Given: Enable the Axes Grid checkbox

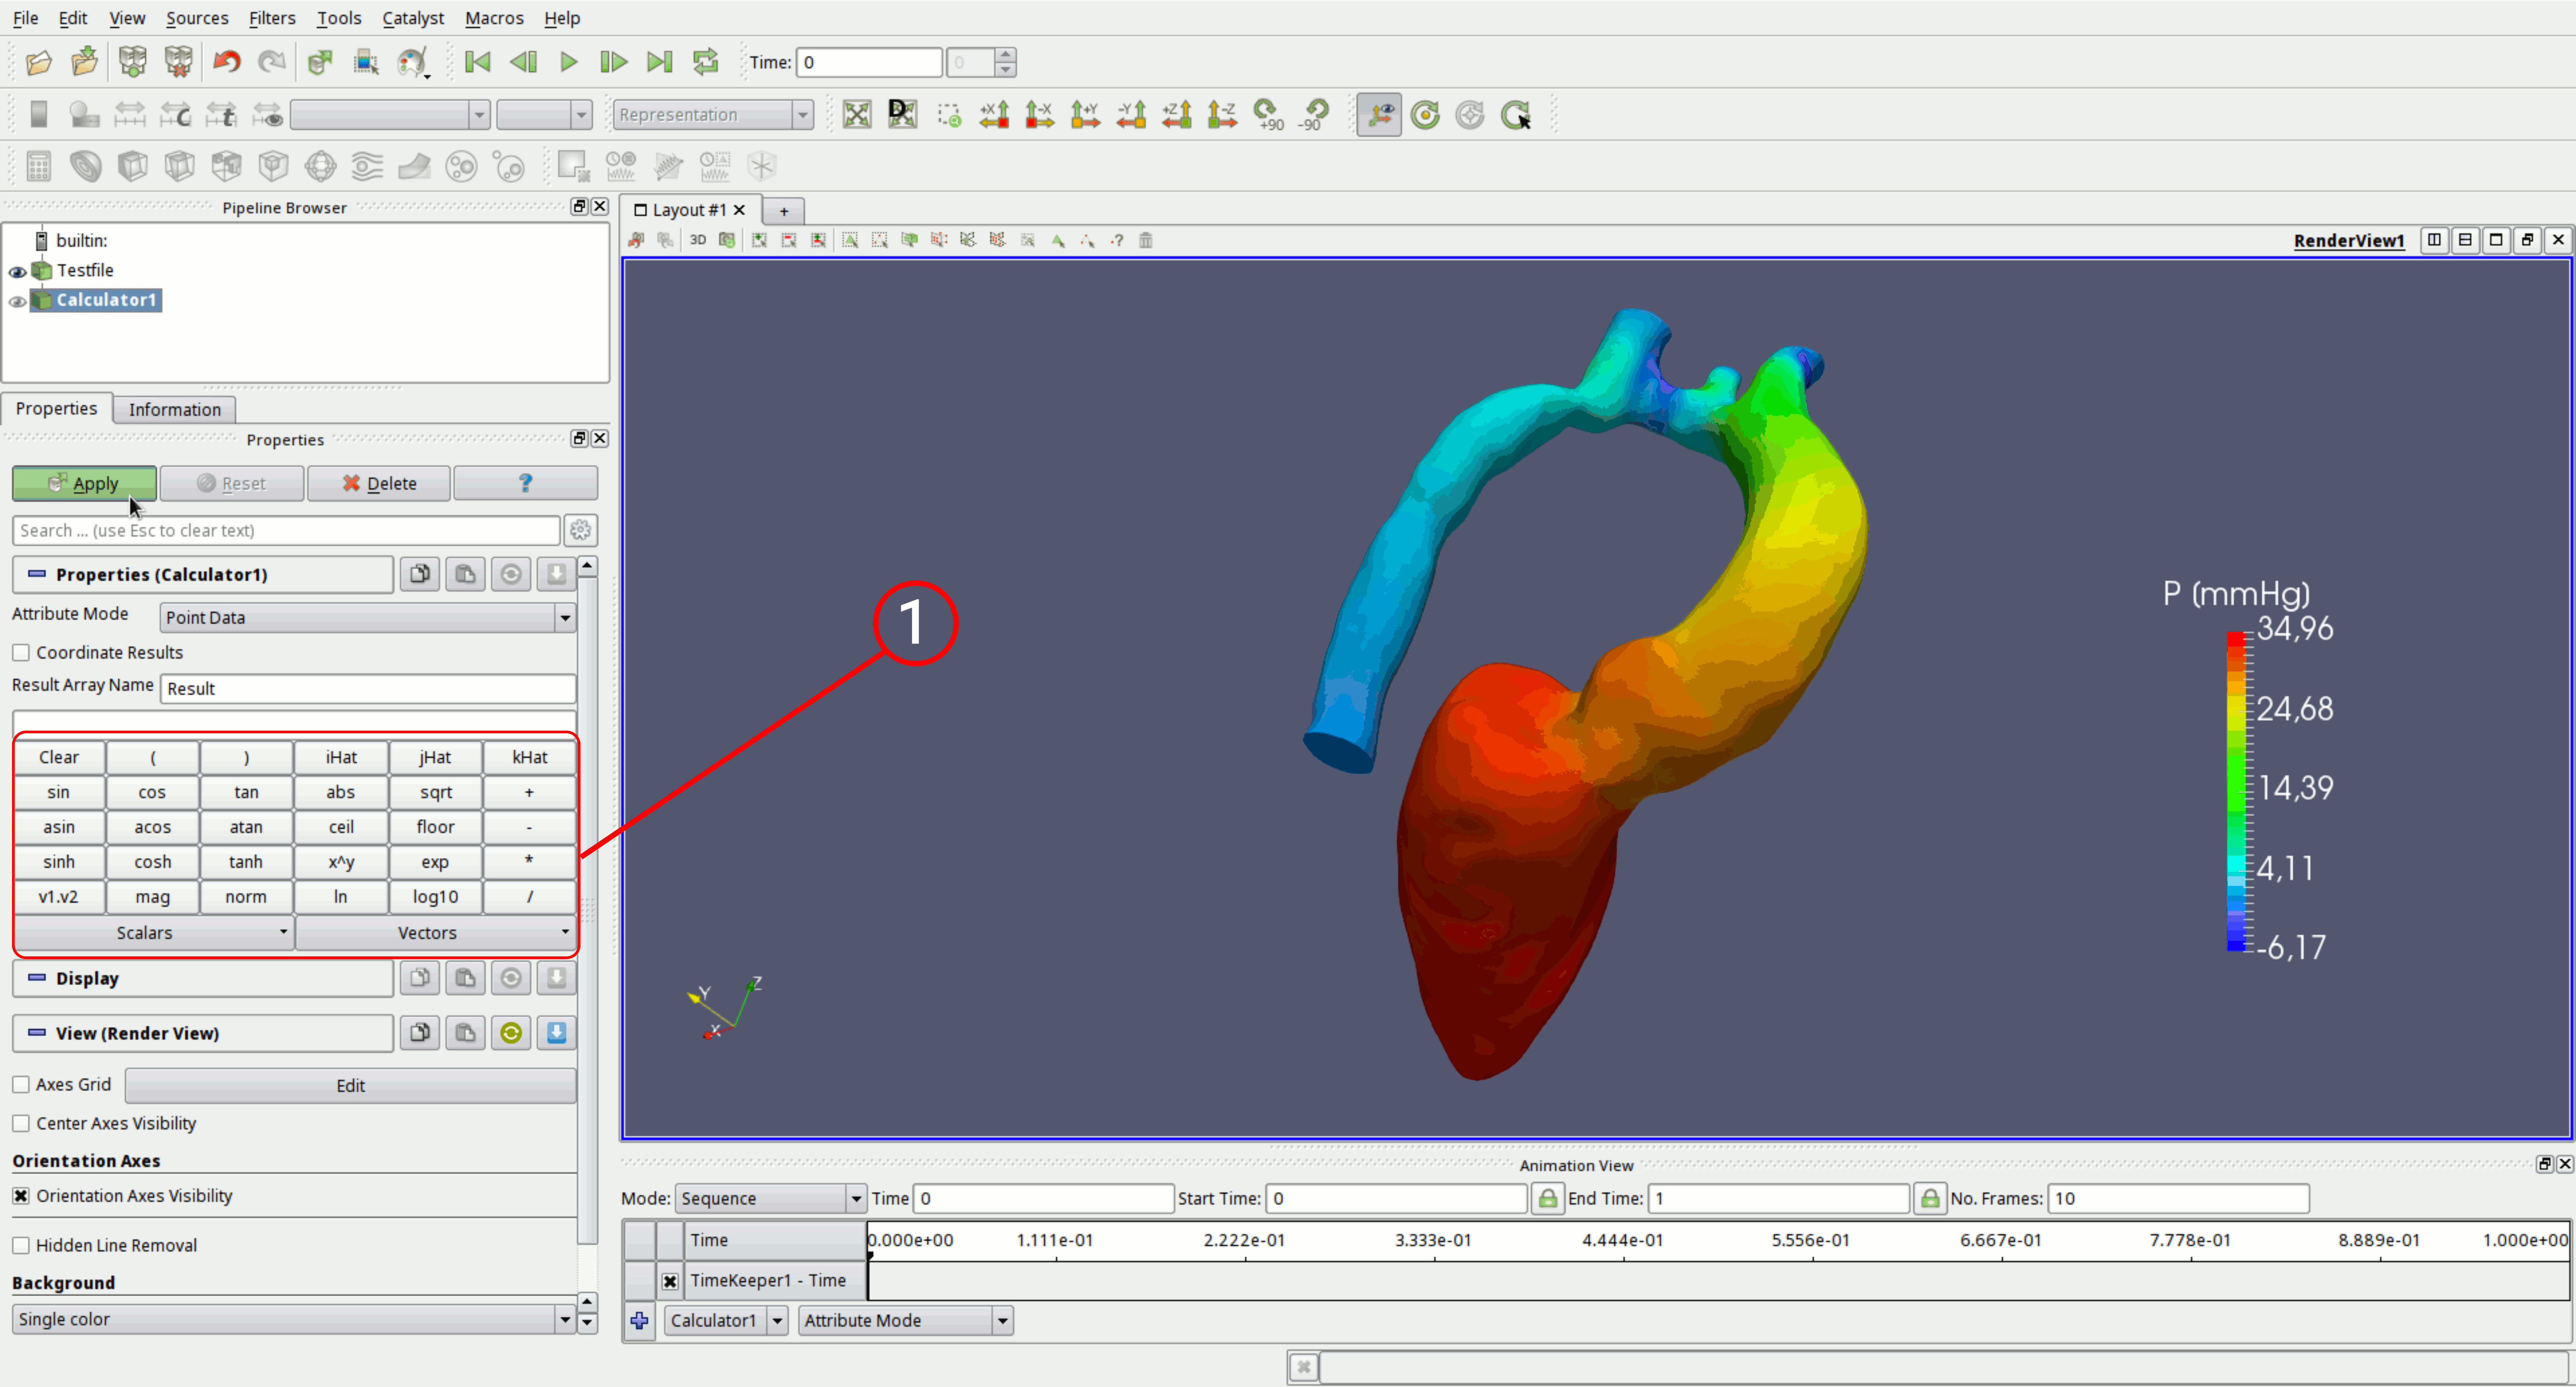Looking at the screenshot, I should coord(21,1085).
